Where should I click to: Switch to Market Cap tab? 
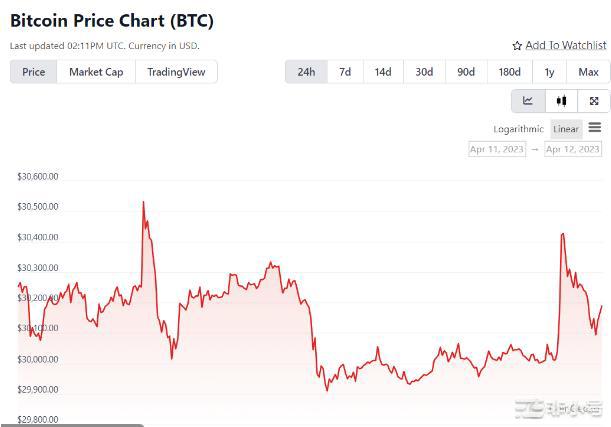[x=96, y=72]
